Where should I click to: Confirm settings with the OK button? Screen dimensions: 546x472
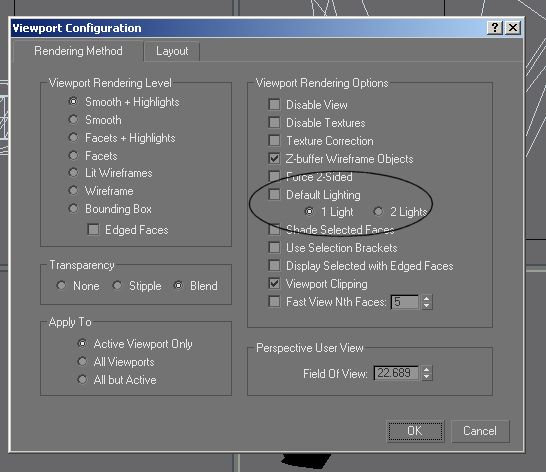tap(415, 431)
